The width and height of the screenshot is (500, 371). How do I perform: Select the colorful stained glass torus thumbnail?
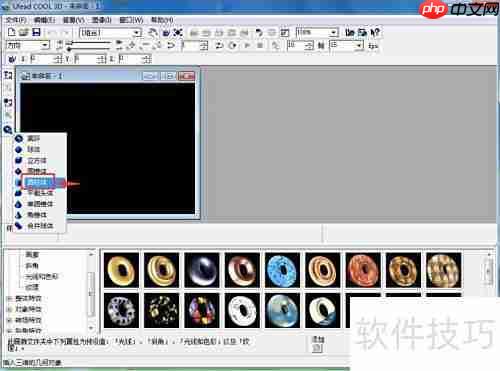coord(202,311)
